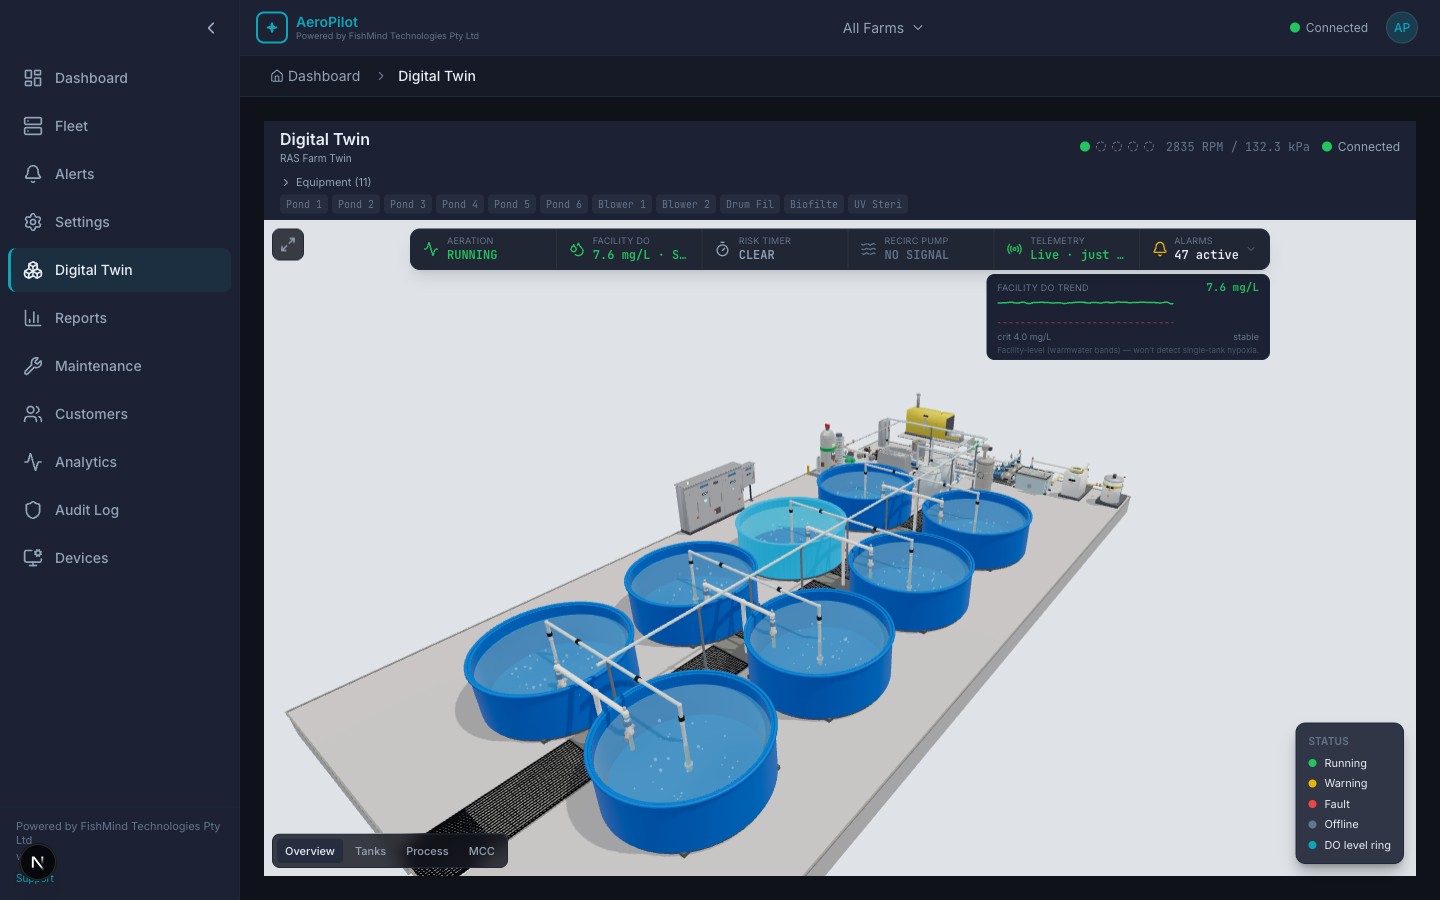Screen dimensions: 1440x900
Task: Click the Facility DO Trend chart panel
Action: click(x=1128, y=317)
